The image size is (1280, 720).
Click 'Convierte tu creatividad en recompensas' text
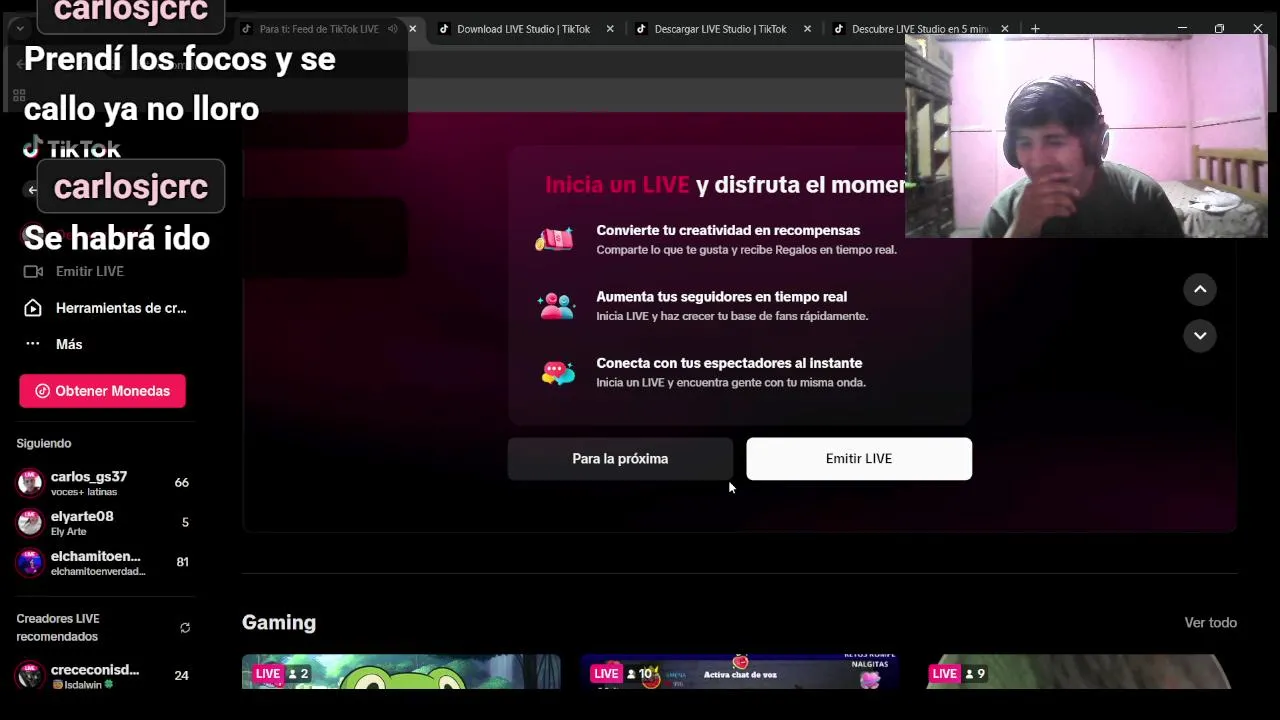(x=728, y=230)
